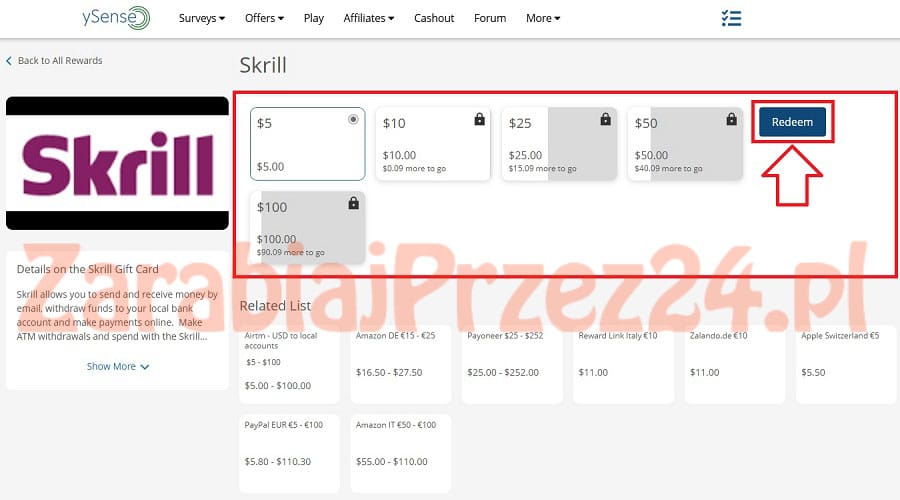Viewport: 900px width, 500px height.
Task: Open the ySense logo home link
Action: pyautogui.click(x=116, y=18)
